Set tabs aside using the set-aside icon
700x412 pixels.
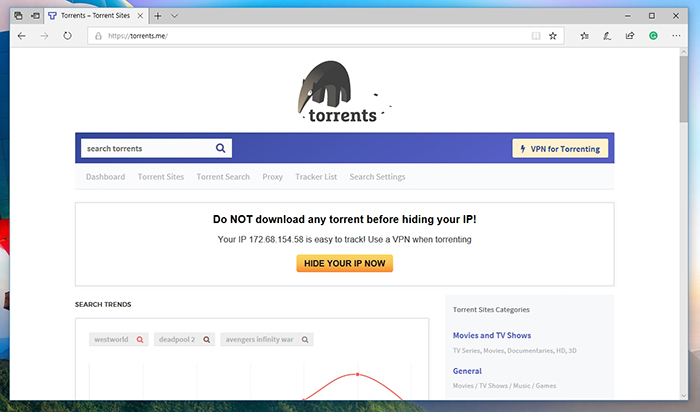[x=35, y=16]
